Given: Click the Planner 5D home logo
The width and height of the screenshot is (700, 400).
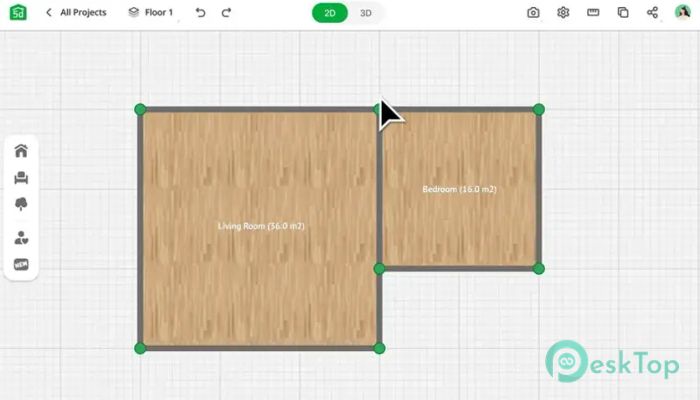Looking at the screenshot, I should [x=18, y=12].
